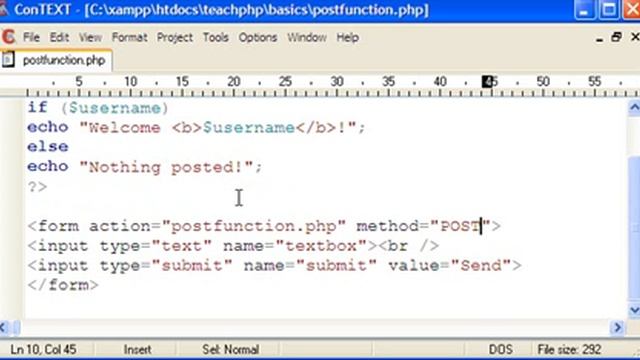Open the Project menu
The image size is (640, 360).
click(x=175, y=38)
